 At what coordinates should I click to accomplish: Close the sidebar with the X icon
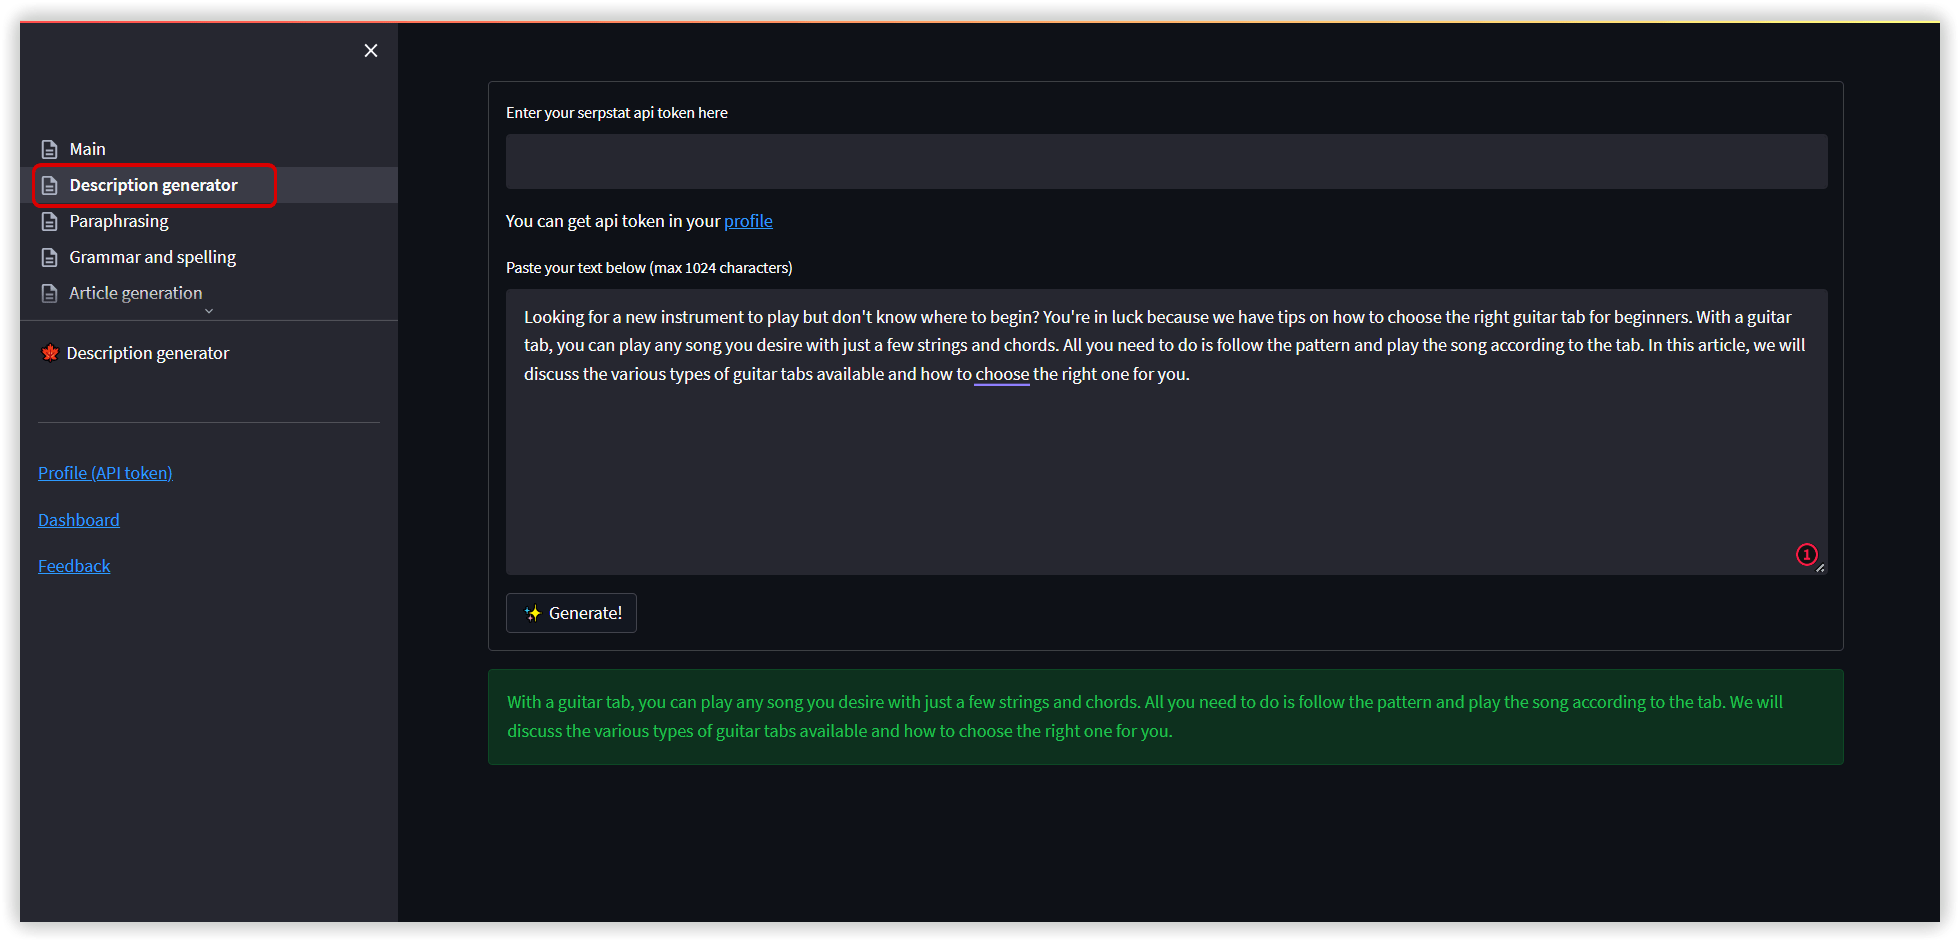click(x=371, y=51)
